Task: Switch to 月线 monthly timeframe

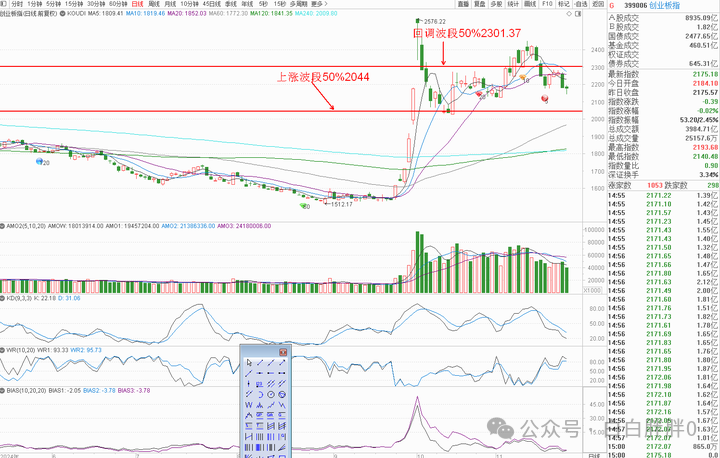Action: click(x=170, y=4)
